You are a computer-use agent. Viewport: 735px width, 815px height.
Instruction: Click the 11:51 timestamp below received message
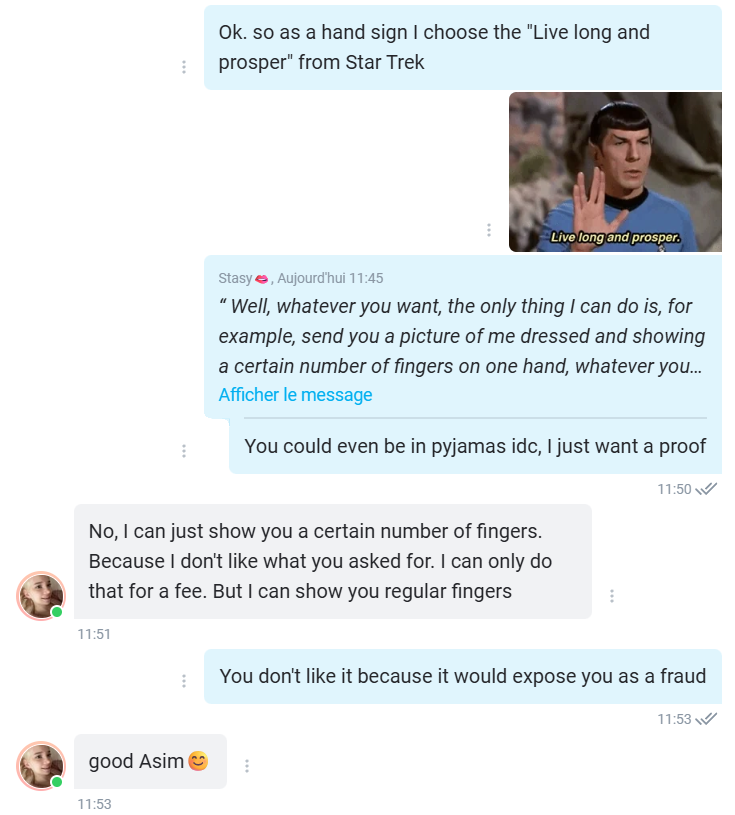pos(93,634)
